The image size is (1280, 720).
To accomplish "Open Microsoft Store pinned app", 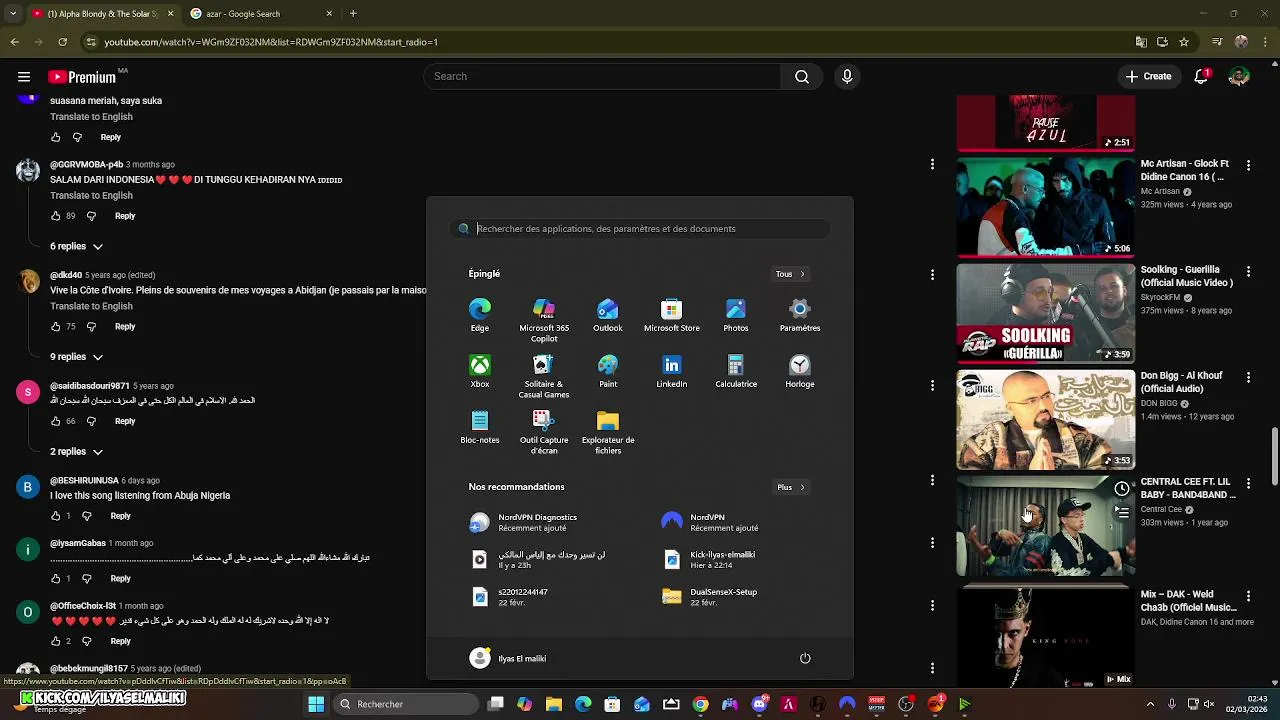I will click(x=672, y=314).
